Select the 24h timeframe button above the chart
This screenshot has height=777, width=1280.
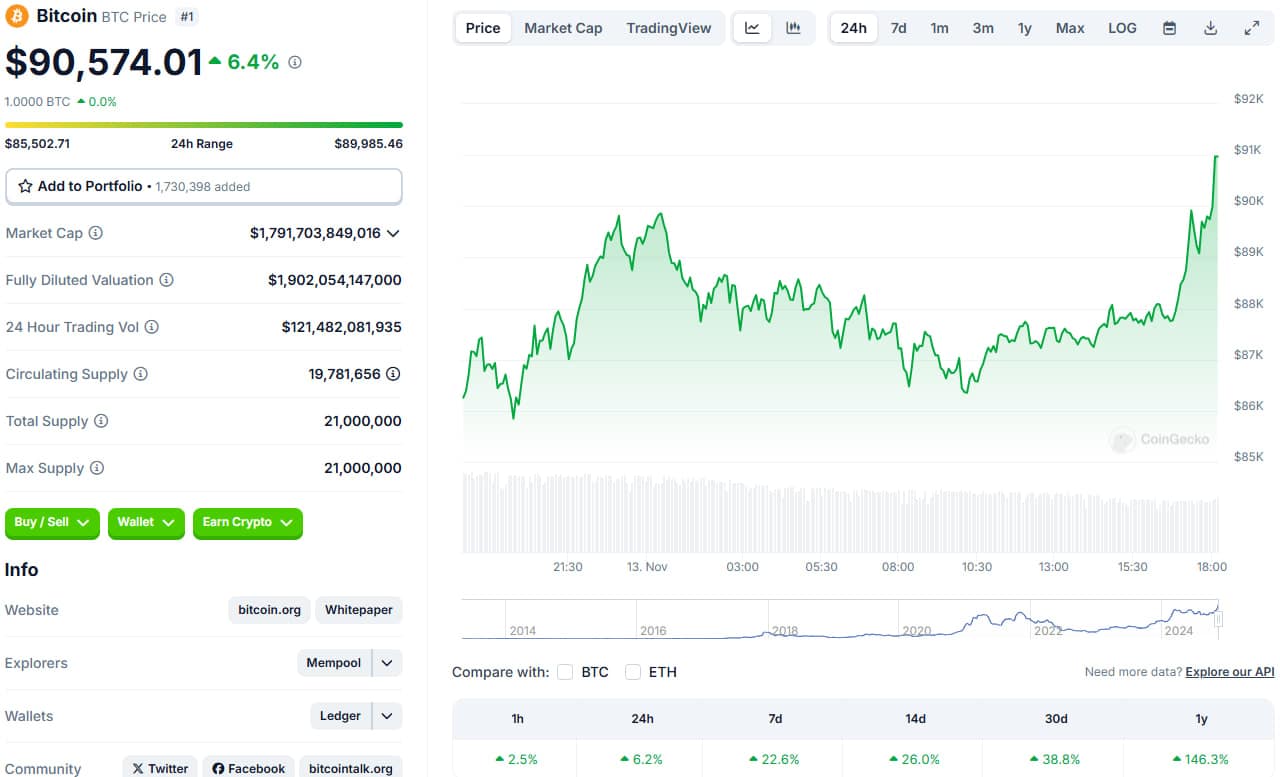point(854,28)
